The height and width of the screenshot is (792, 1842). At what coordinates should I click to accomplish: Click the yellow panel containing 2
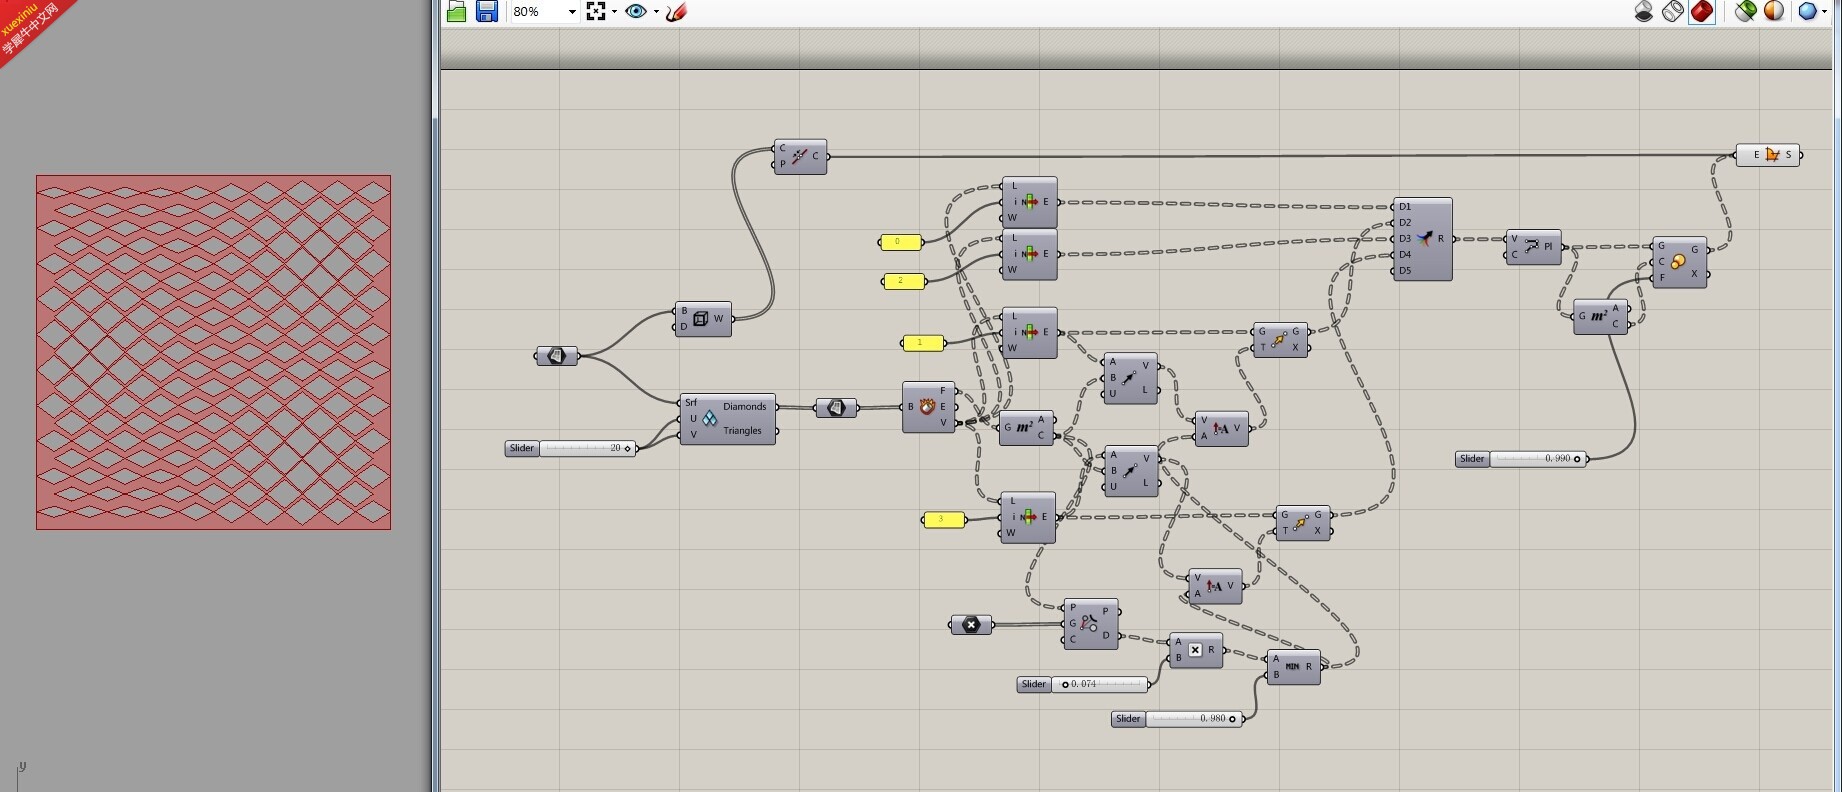click(904, 281)
